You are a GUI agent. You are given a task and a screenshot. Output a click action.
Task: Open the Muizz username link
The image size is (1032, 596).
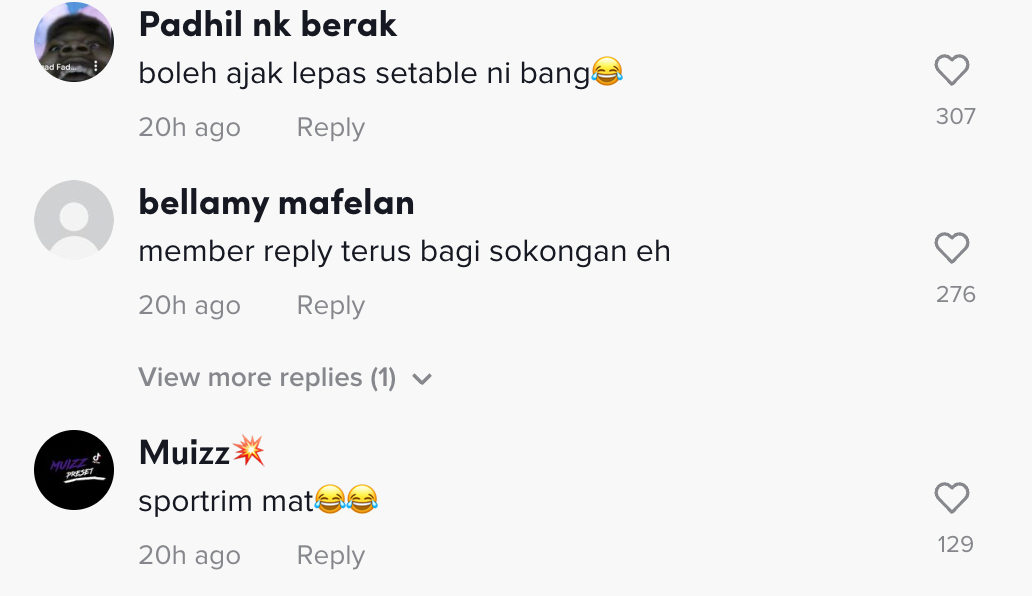tap(185, 453)
